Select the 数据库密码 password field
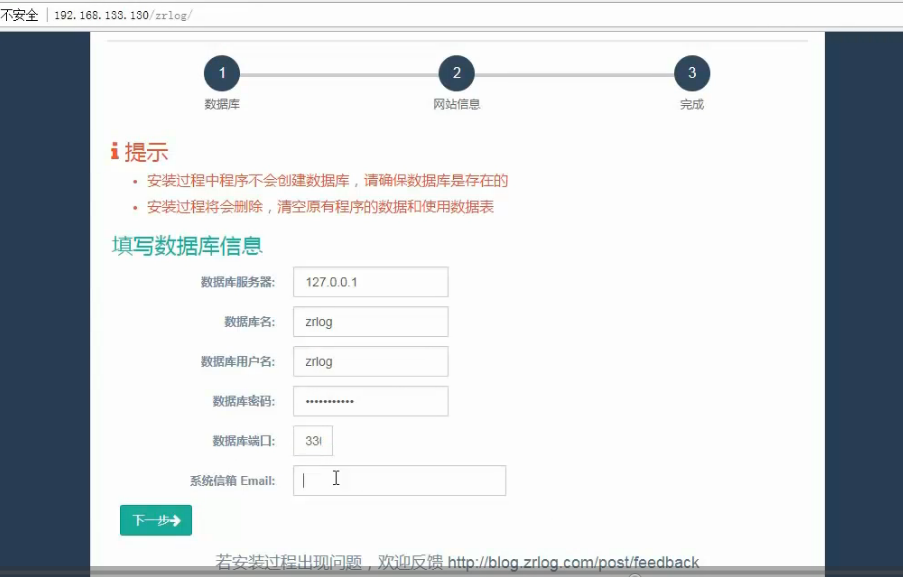Image resolution: width=903 pixels, height=577 pixels. [370, 401]
